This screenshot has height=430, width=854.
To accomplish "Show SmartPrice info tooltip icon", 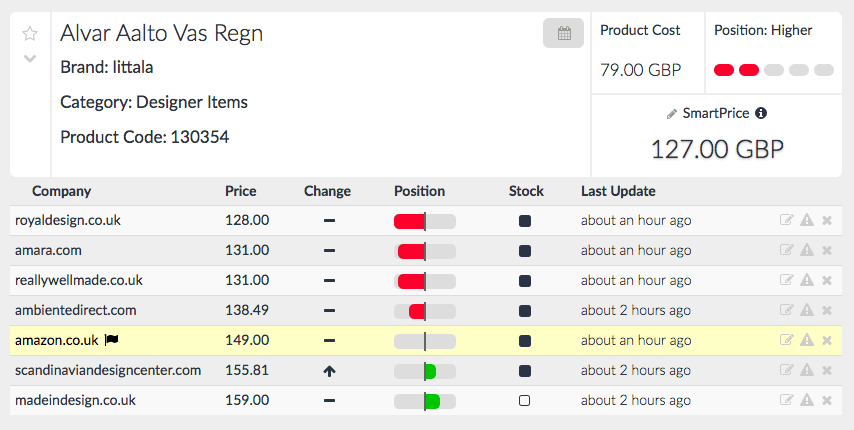I will 761,114.
